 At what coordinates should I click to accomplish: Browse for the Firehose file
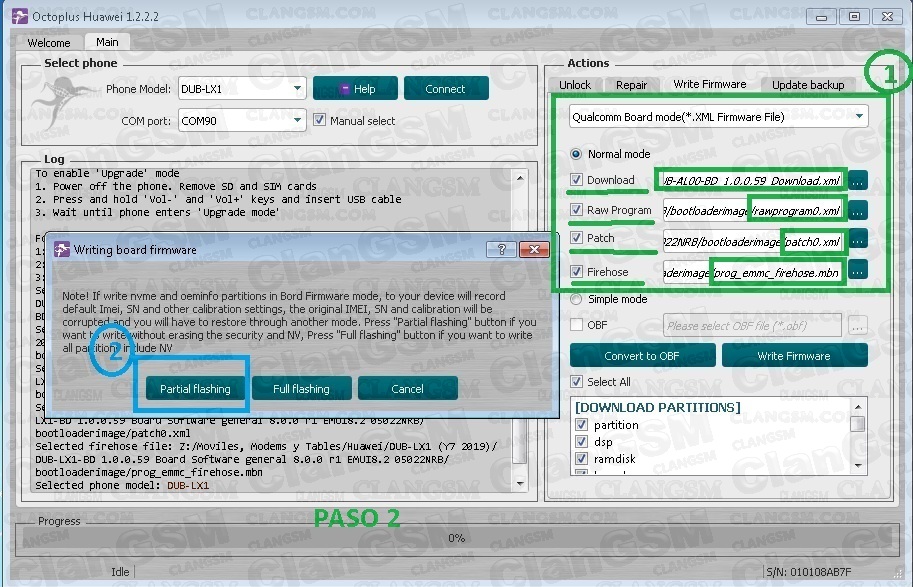(x=858, y=270)
